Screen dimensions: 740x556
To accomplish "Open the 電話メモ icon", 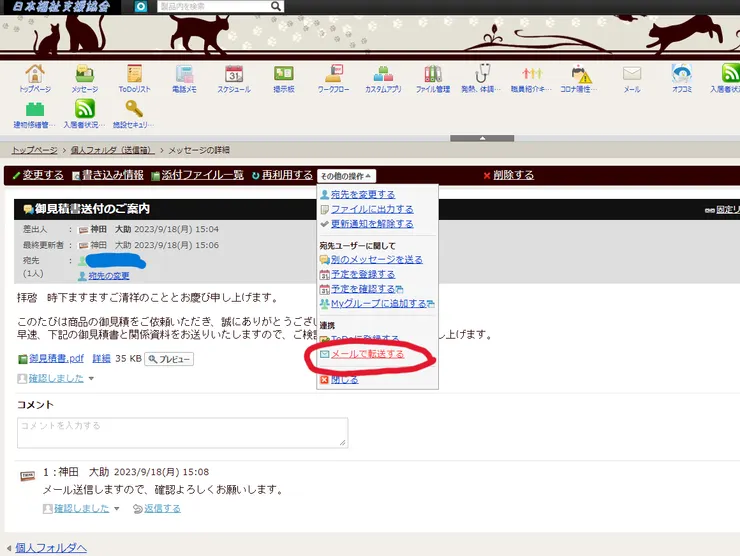I will pos(184,74).
